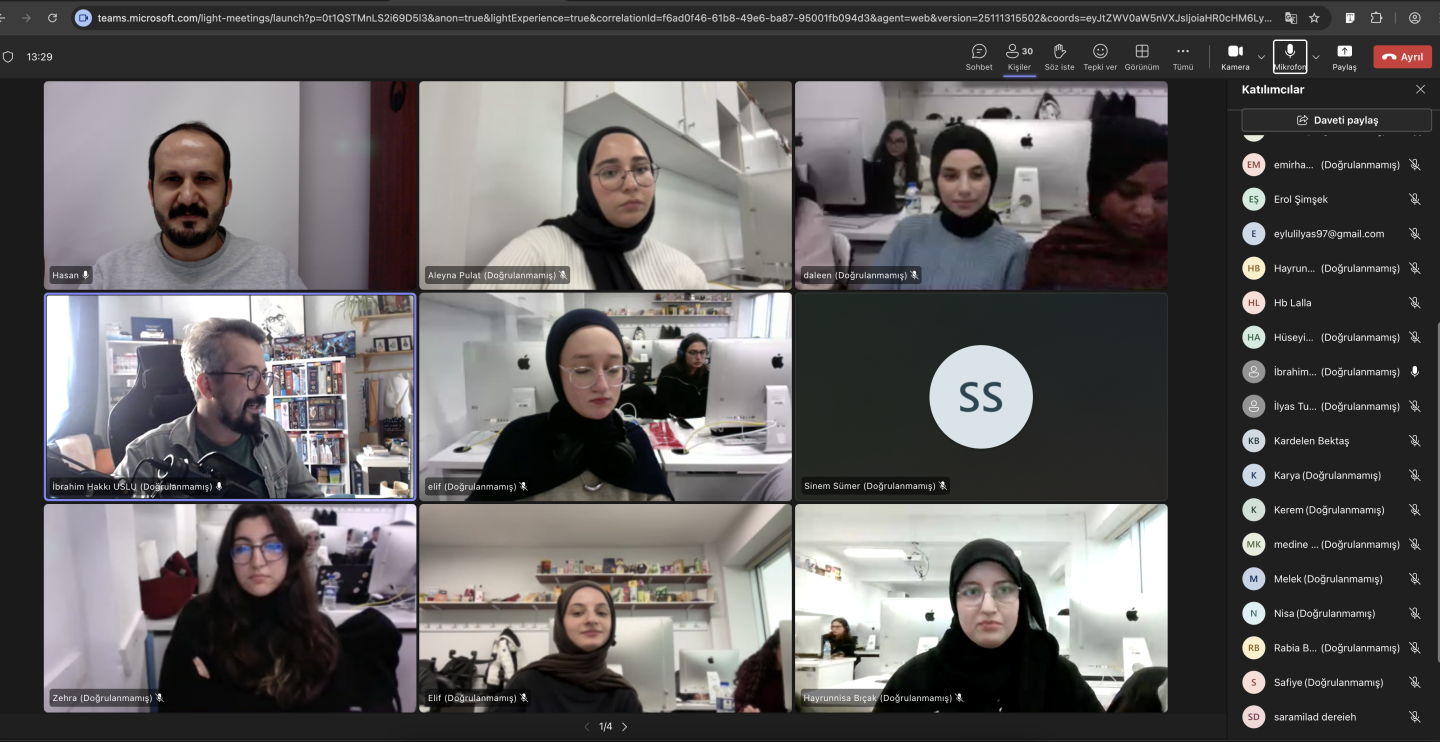Toggle the Kişiler participants panel
This screenshot has width=1440, height=742.
tap(1019, 57)
